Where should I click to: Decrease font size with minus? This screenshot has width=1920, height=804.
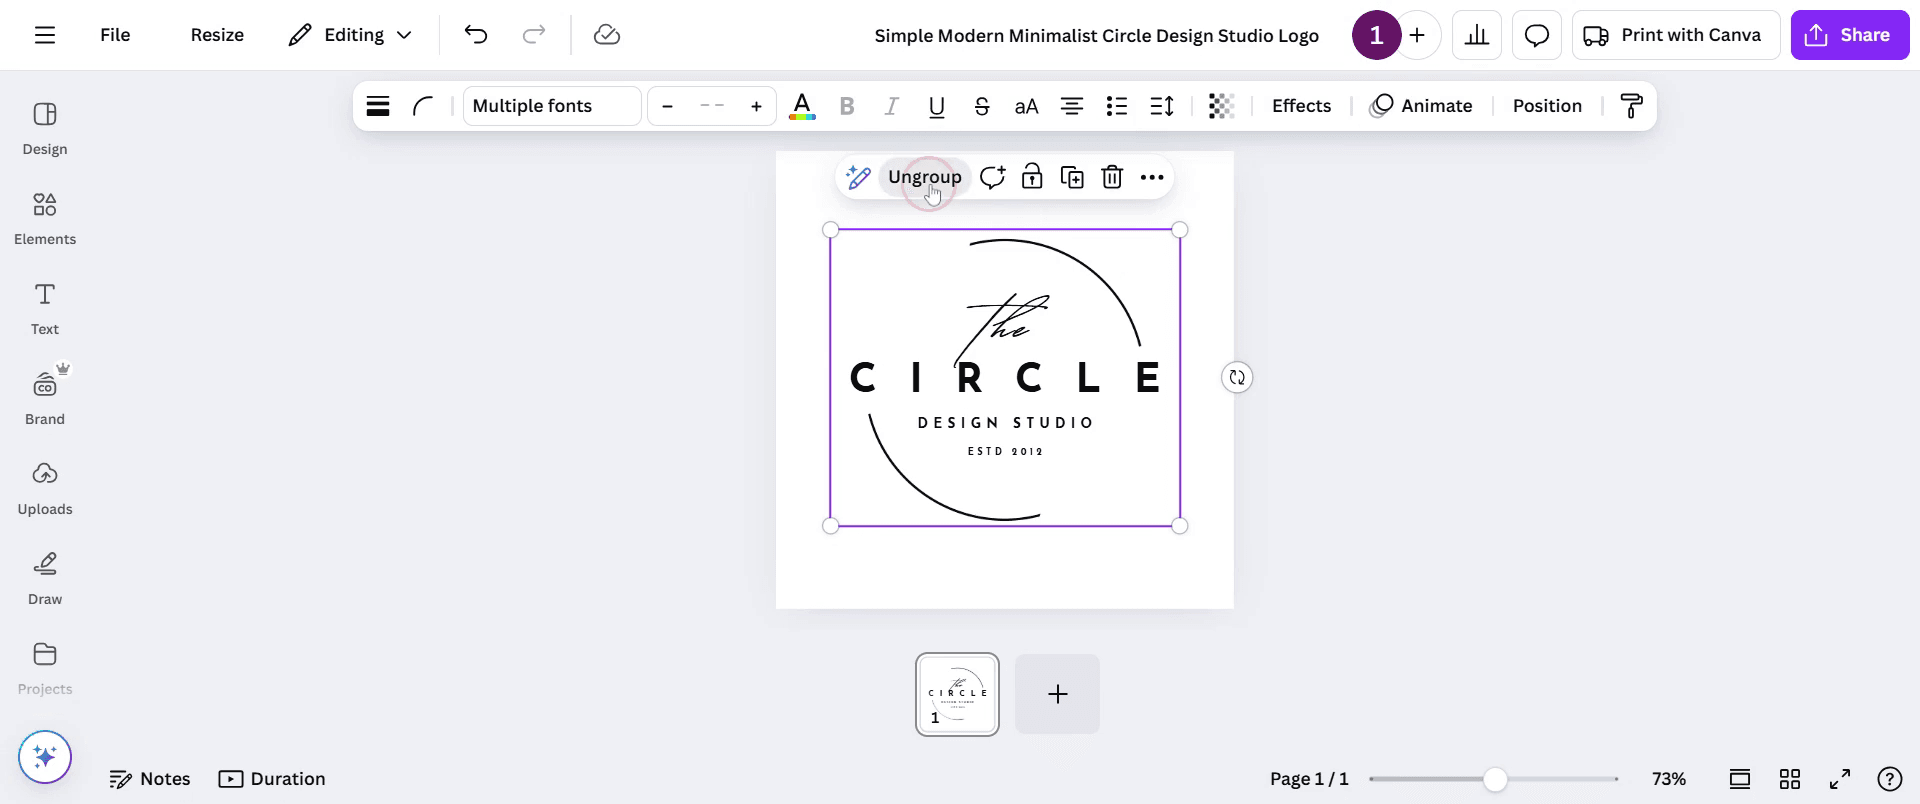(x=668, y=106)
